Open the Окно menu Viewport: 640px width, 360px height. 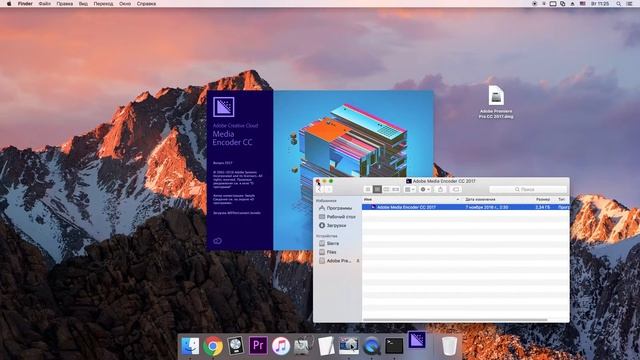[x=125, y=4]
